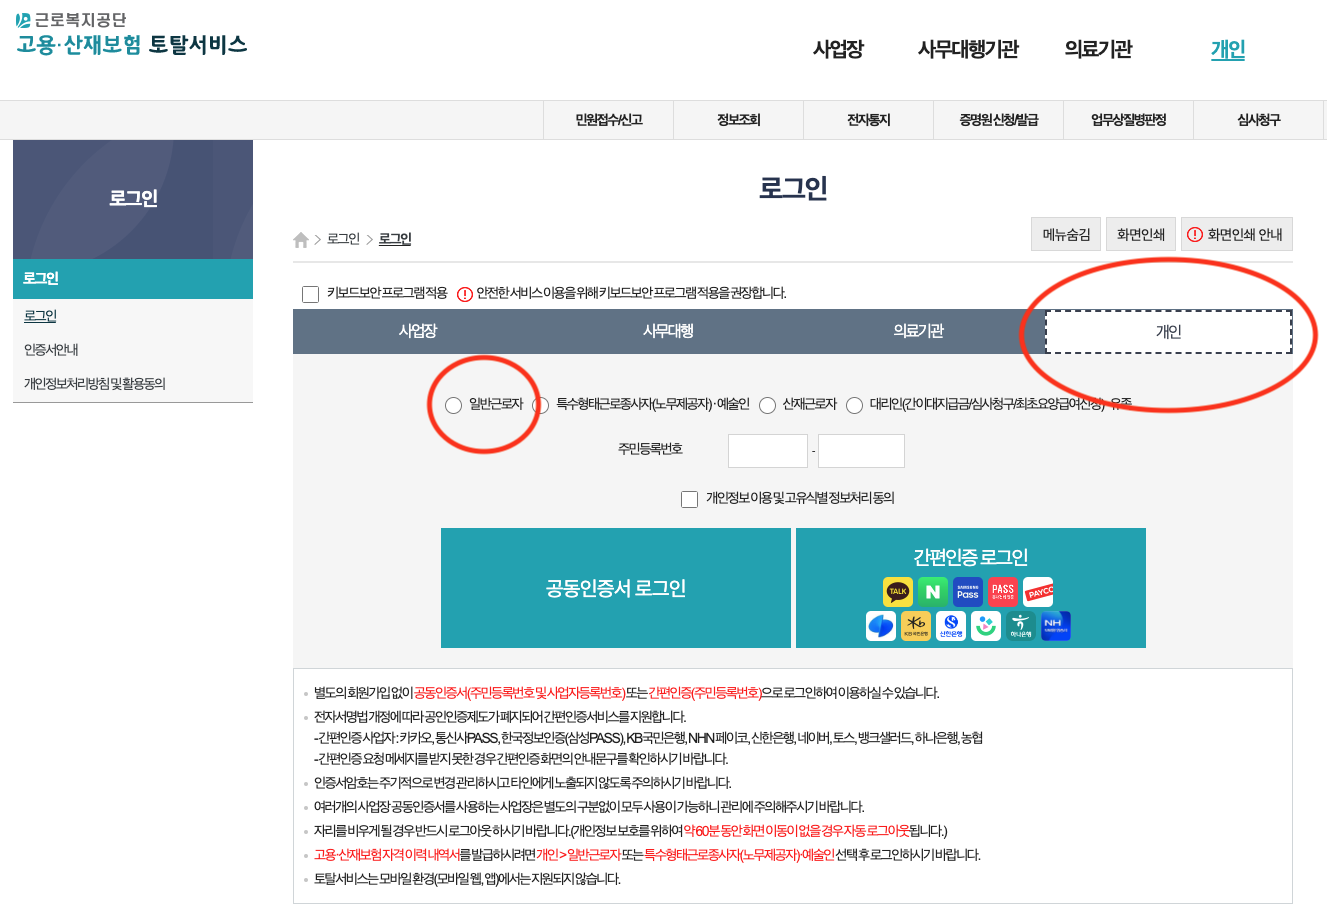Check 개인정보이용및고유식별정보처리동의
Image resolution: width=1327 pixels, height=907 pixels.
[x=688, y=499]
